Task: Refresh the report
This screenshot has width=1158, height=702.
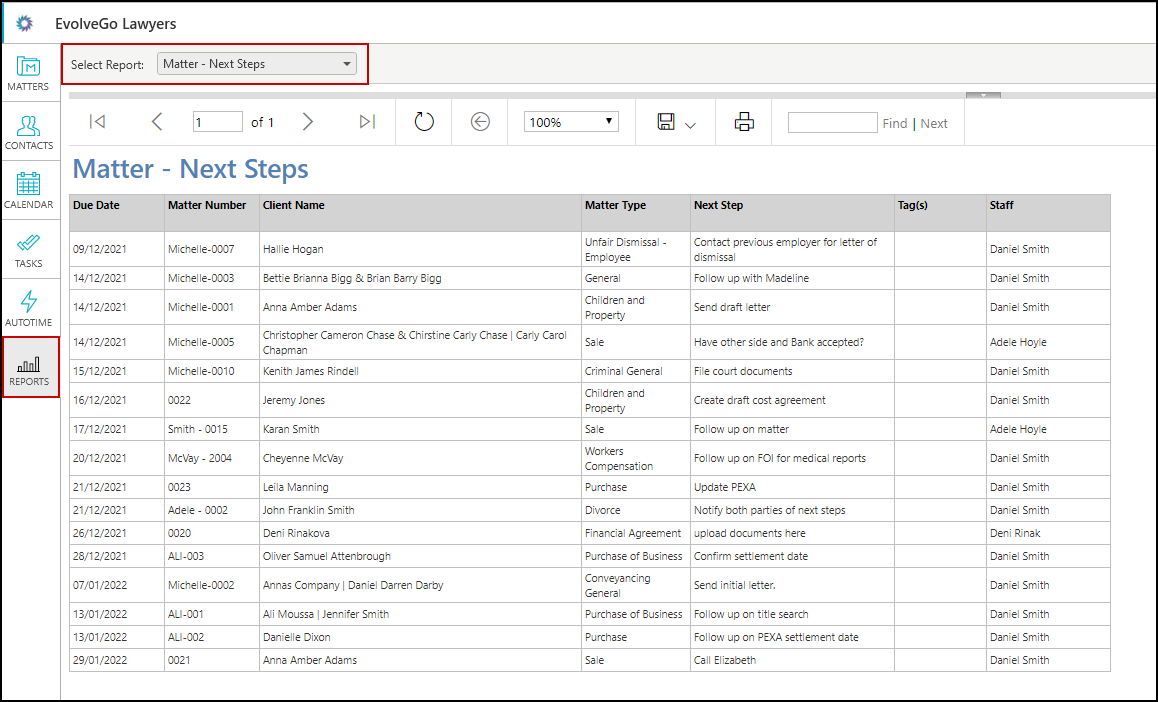Action: [424, 122]
